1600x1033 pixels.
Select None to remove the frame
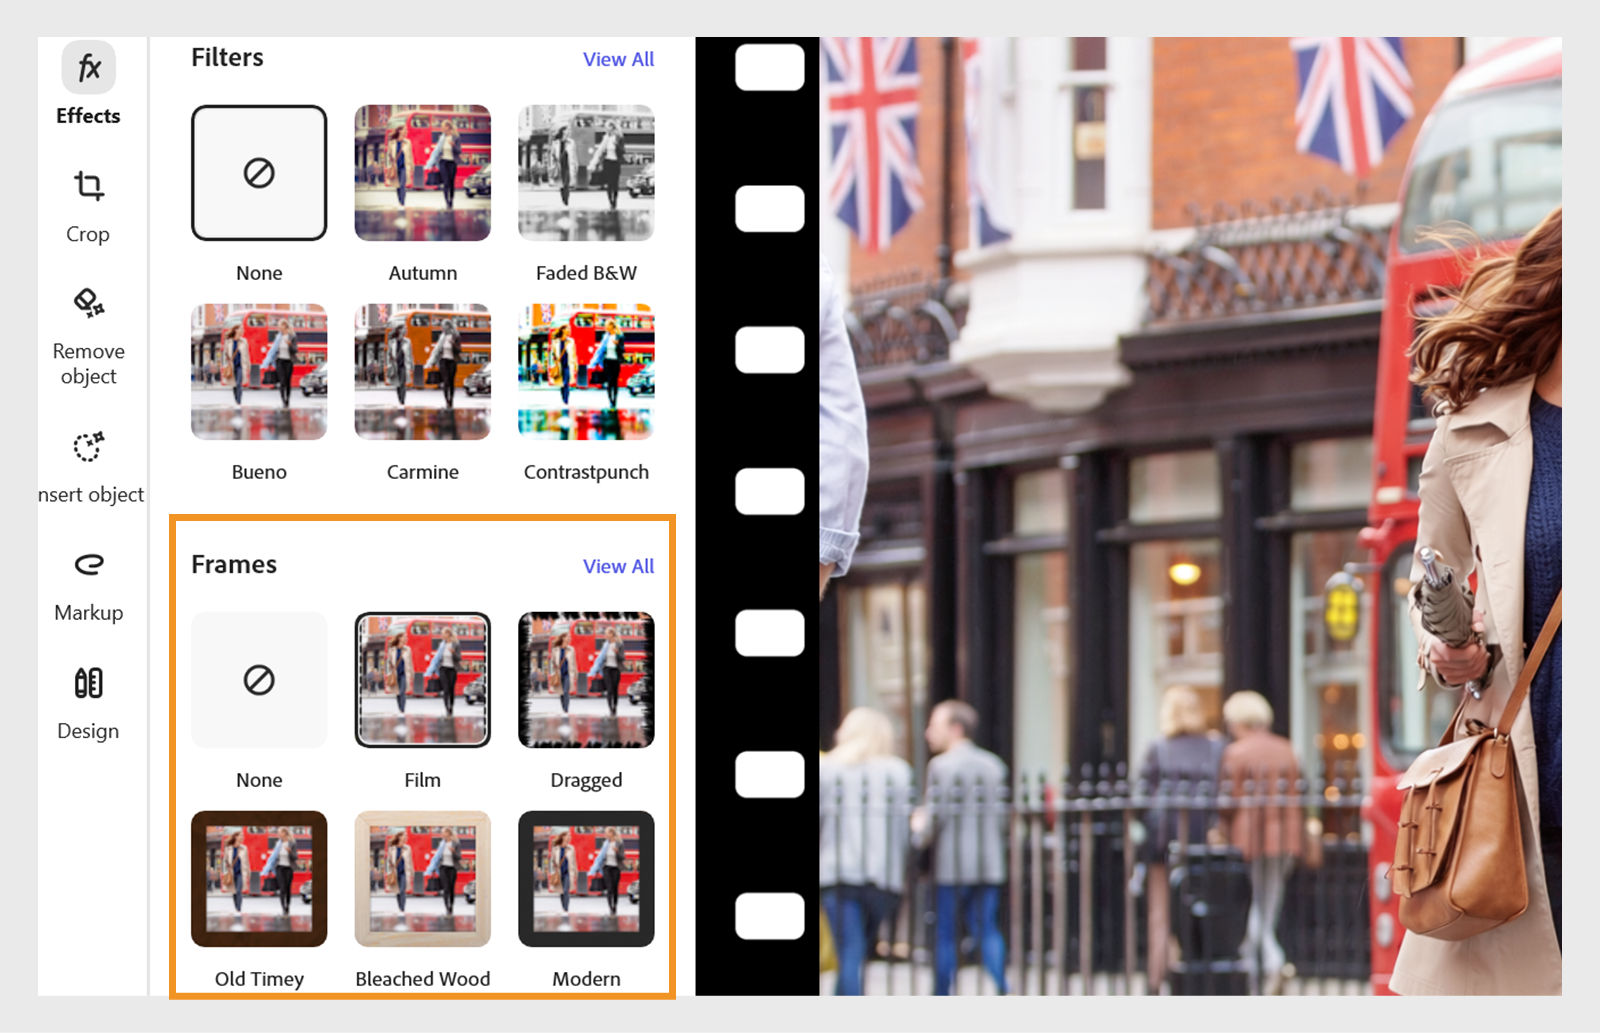(259, 680)
